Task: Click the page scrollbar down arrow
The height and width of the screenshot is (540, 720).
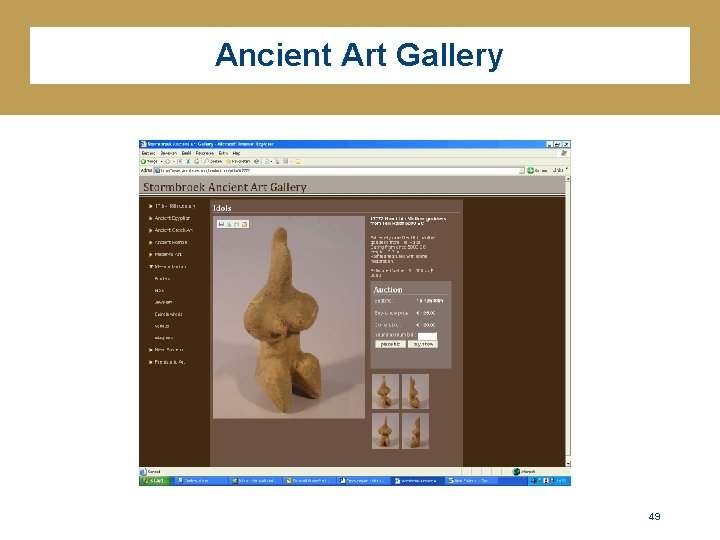Action: pyautogui.click(x=568, y=464)
